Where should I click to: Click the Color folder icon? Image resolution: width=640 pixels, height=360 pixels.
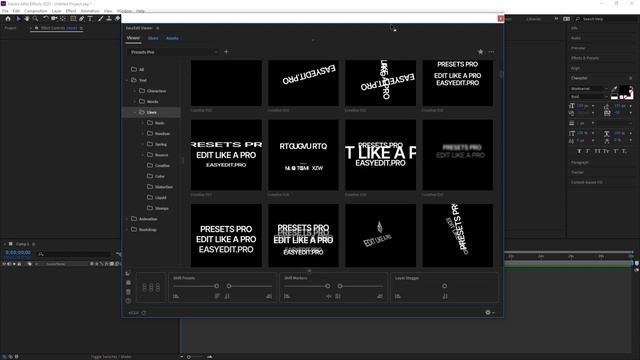coord(150,176)
